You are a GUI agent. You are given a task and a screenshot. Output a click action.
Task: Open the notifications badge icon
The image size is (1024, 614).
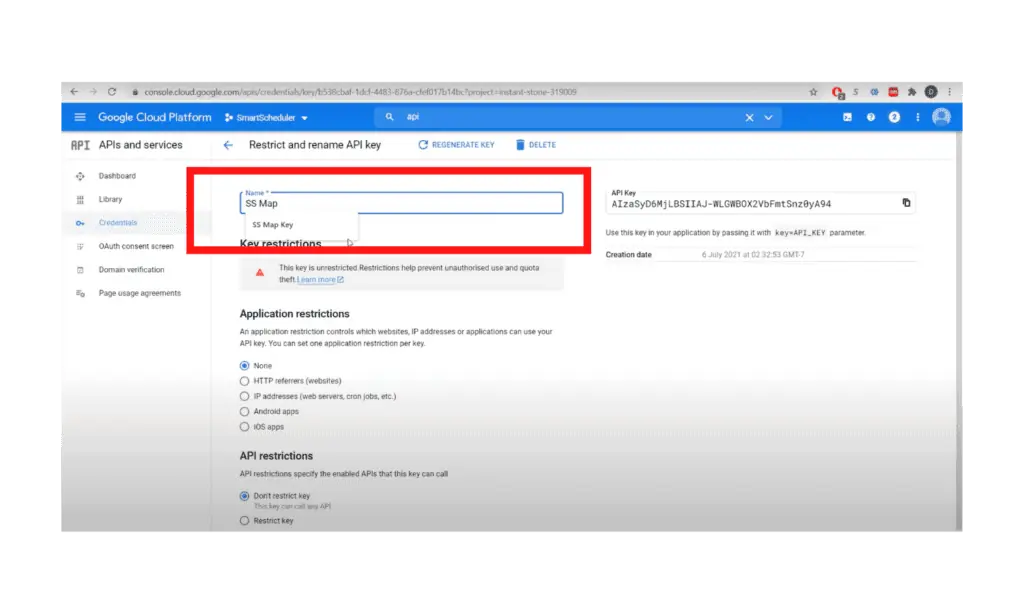(x=894, y=118)
